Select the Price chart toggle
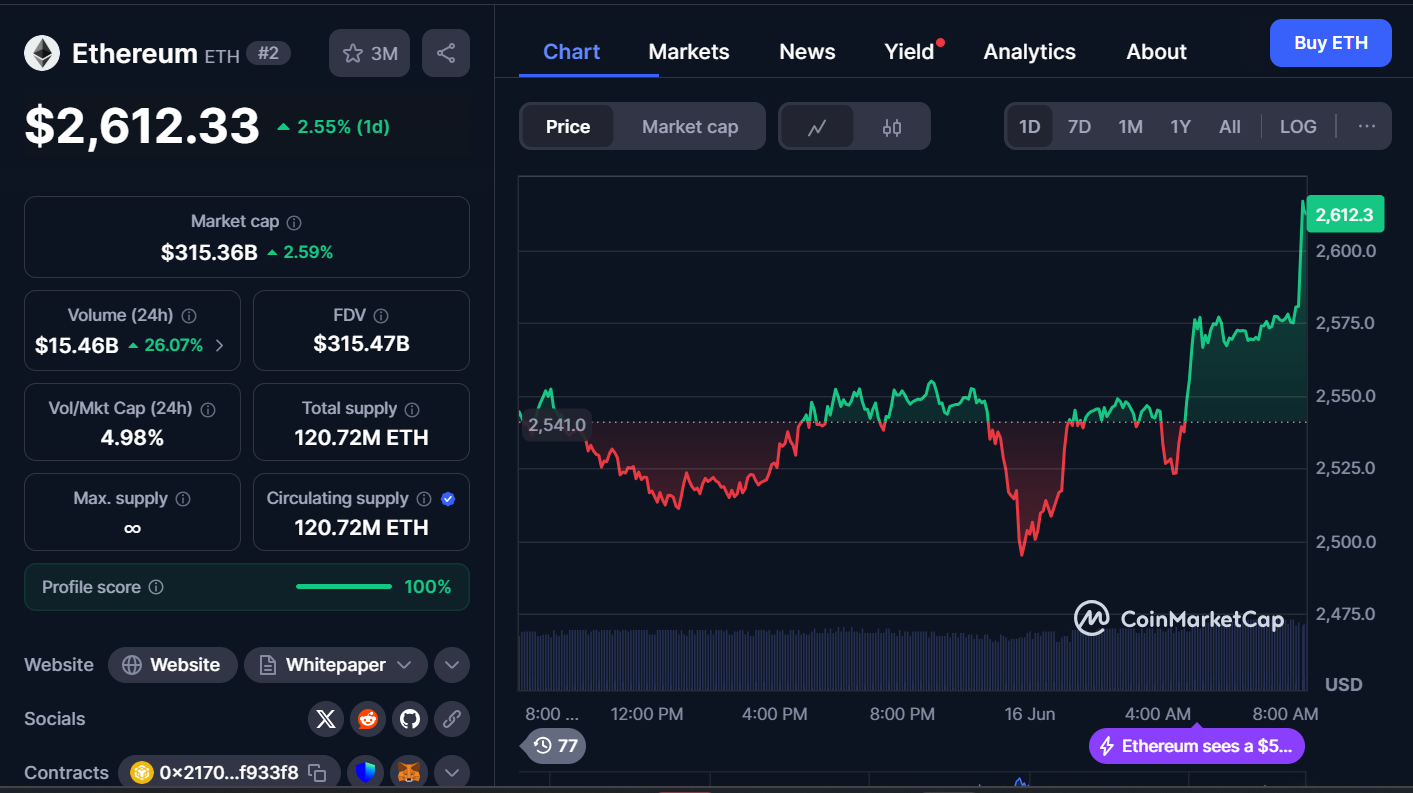This screenshot has height=793, width=1413. pyautogui.click(x=568, y=127)
